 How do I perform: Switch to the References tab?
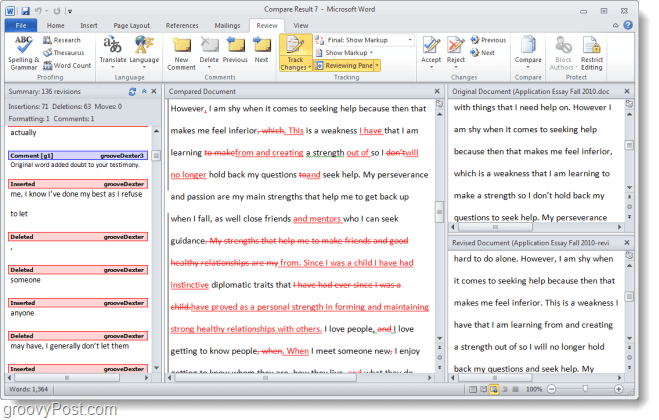(x=182, y=26)
